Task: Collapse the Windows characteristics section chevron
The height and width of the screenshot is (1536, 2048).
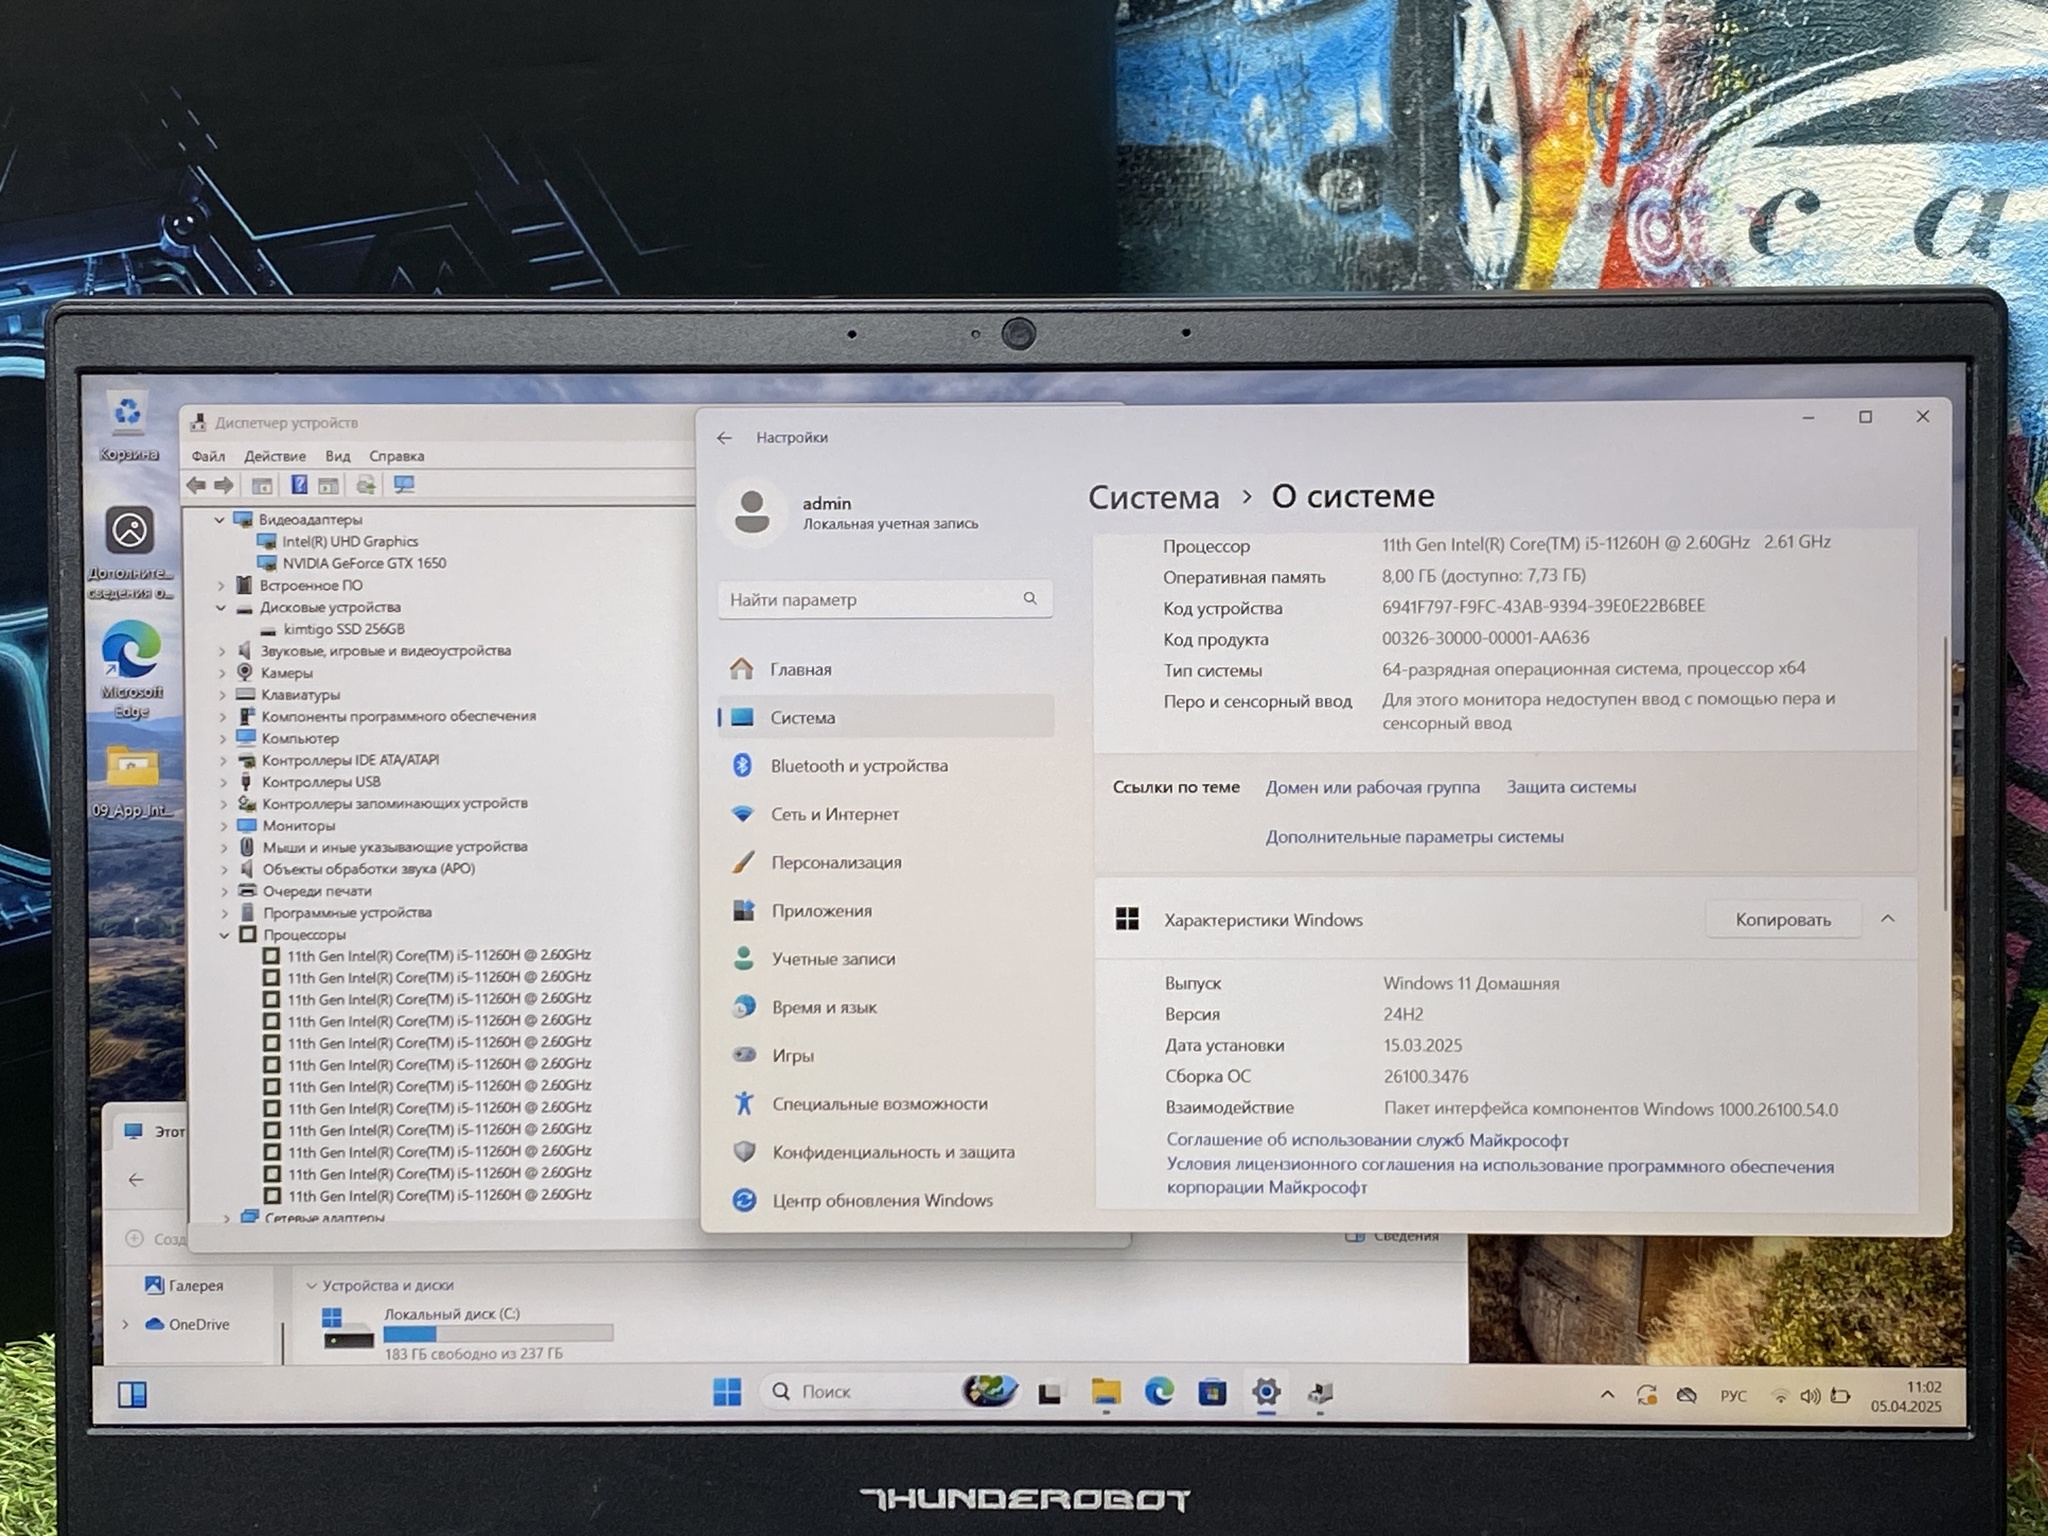Action: pos(1887,919)
